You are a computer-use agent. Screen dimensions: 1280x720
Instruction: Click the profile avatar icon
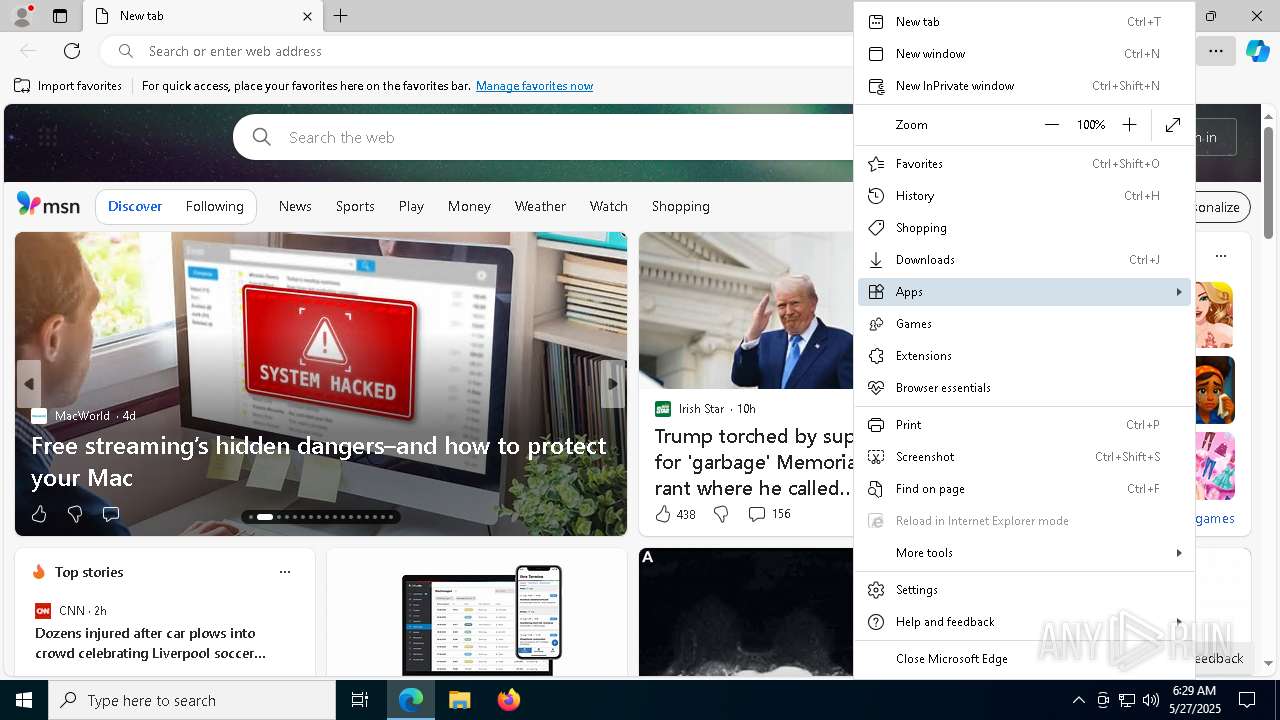click(21, 16)
